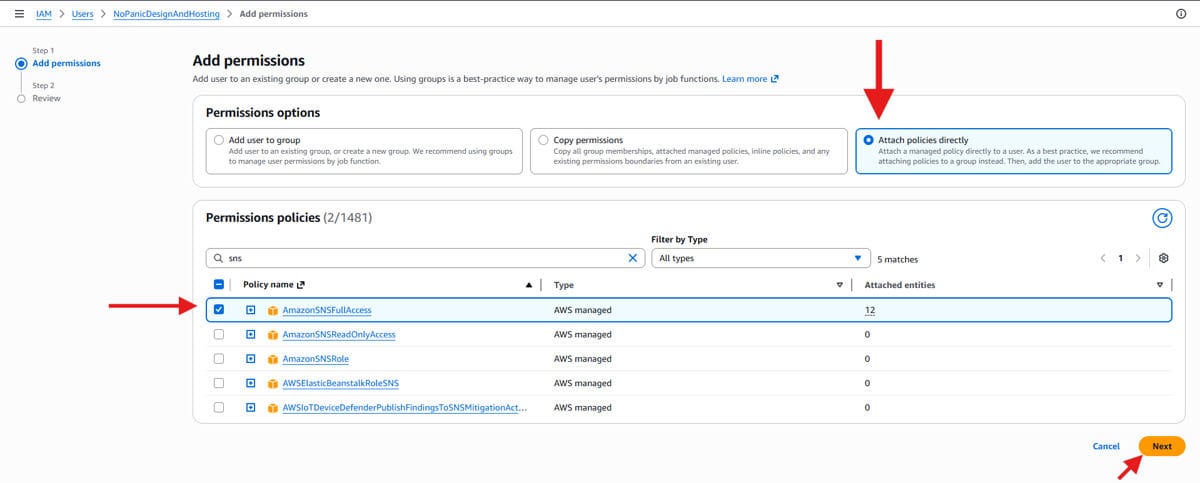Select the Add user to group option
Image resolution: width=1200 pixels, height=483 pixels.
[219, 140]
